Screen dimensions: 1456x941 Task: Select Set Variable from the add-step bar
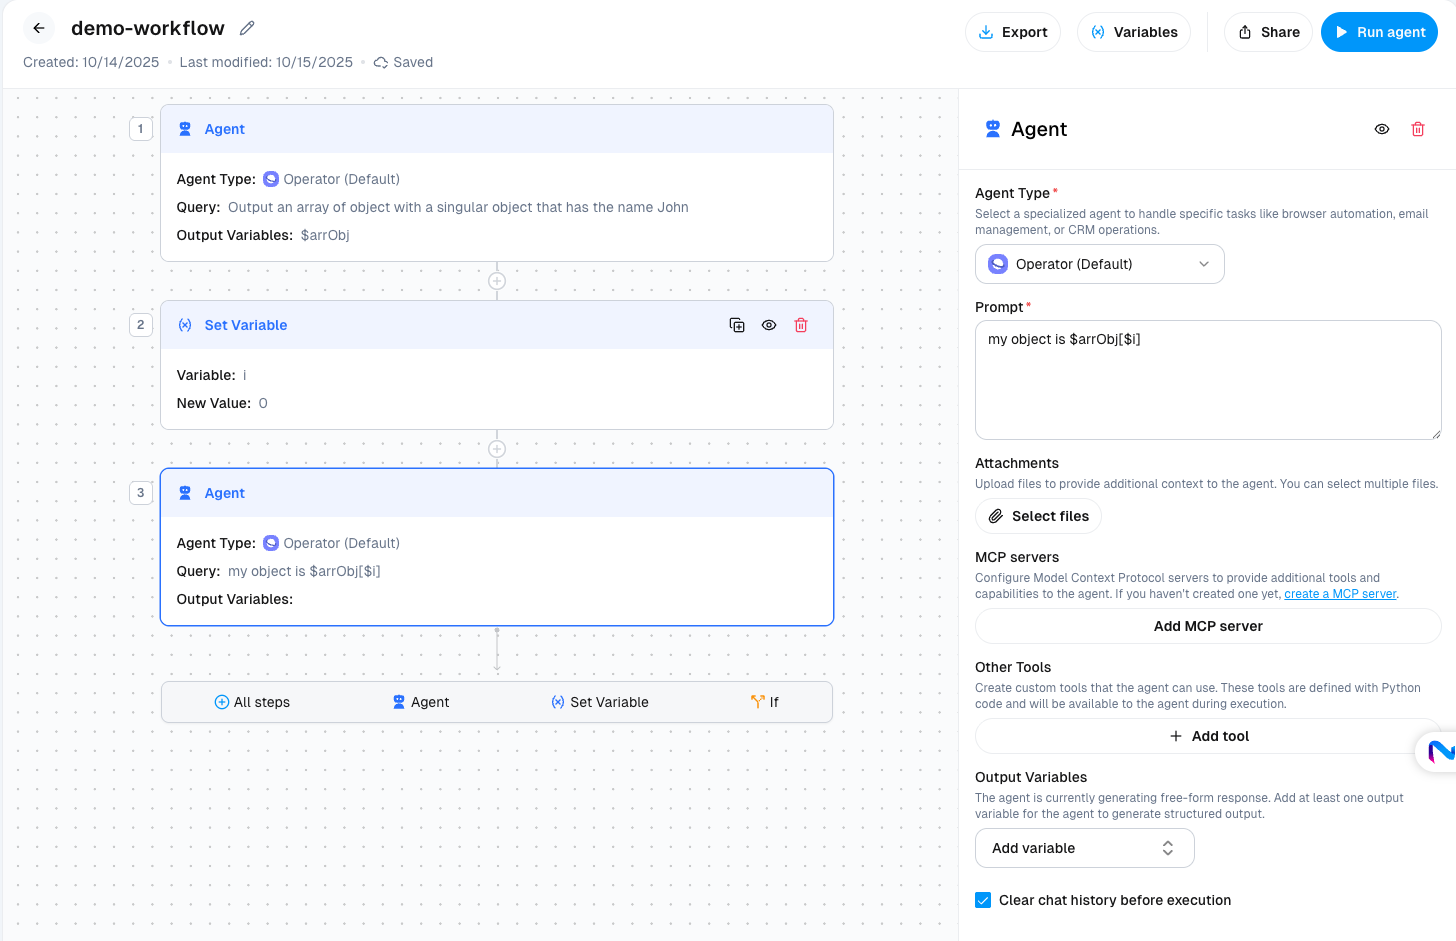tap(600, 702)
